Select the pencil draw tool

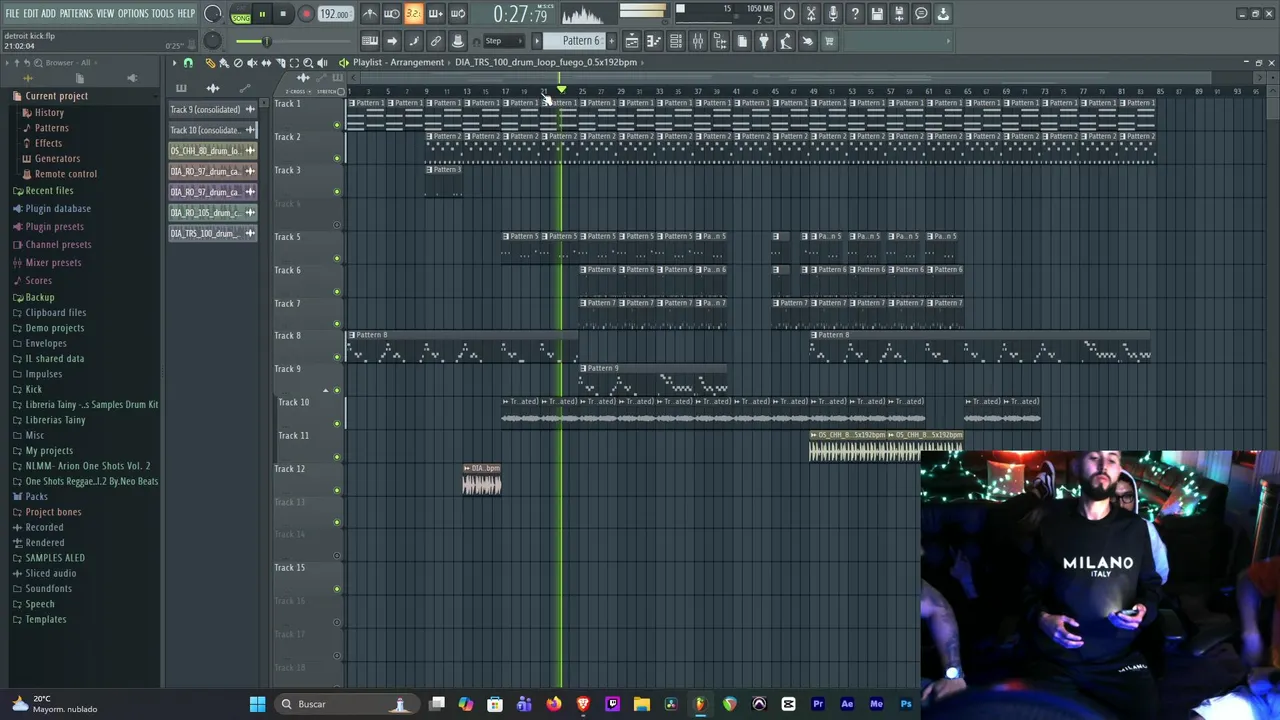tap(211, 63)
